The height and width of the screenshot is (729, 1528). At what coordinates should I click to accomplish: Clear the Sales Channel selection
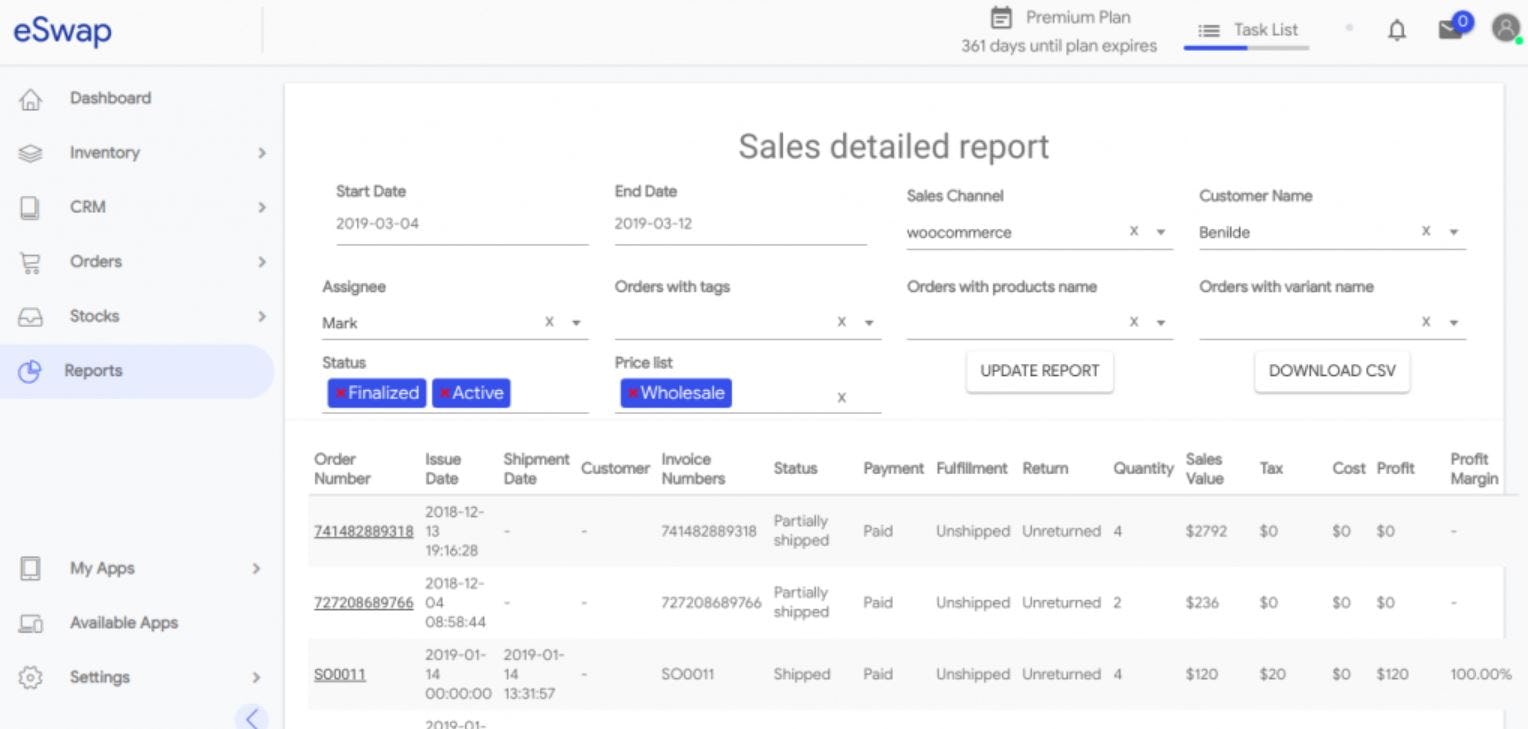point(1134,231)
